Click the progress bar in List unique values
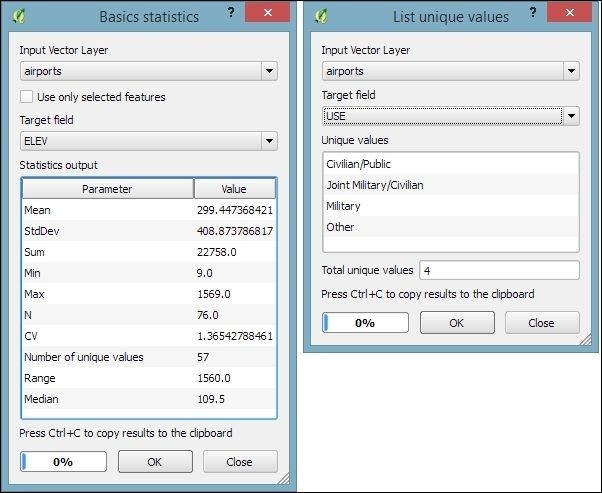Viewport: 602px width, 493px height. [x=365, y=323]
